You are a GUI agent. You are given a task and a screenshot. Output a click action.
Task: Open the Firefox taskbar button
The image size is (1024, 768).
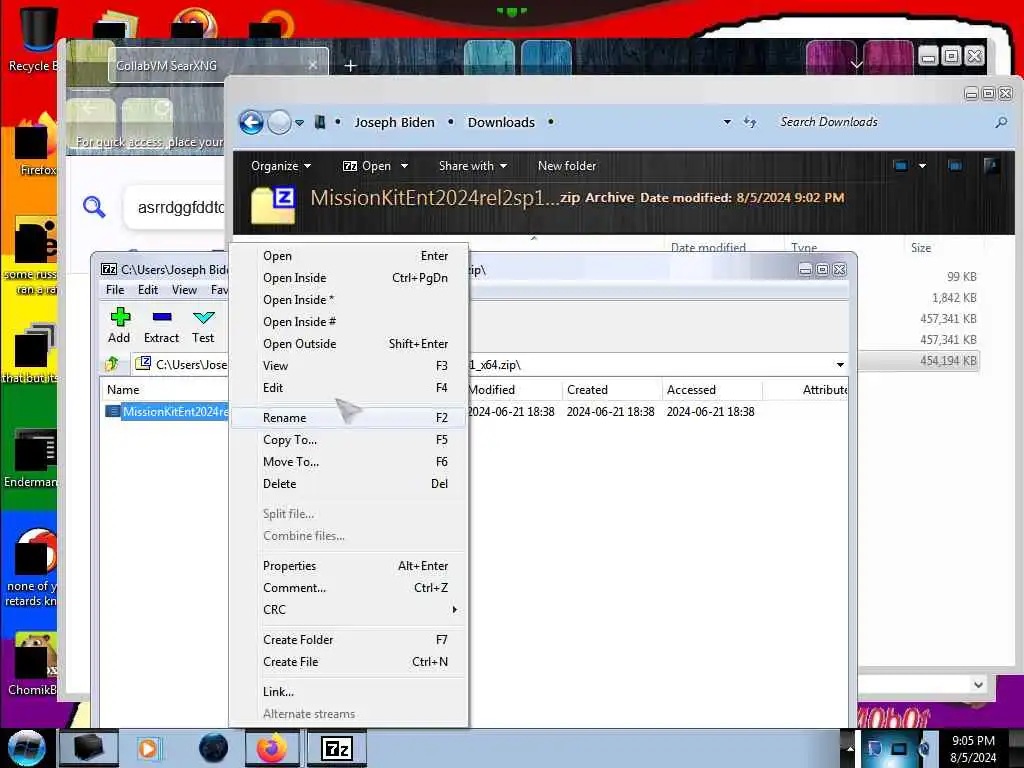pos(272,748)
